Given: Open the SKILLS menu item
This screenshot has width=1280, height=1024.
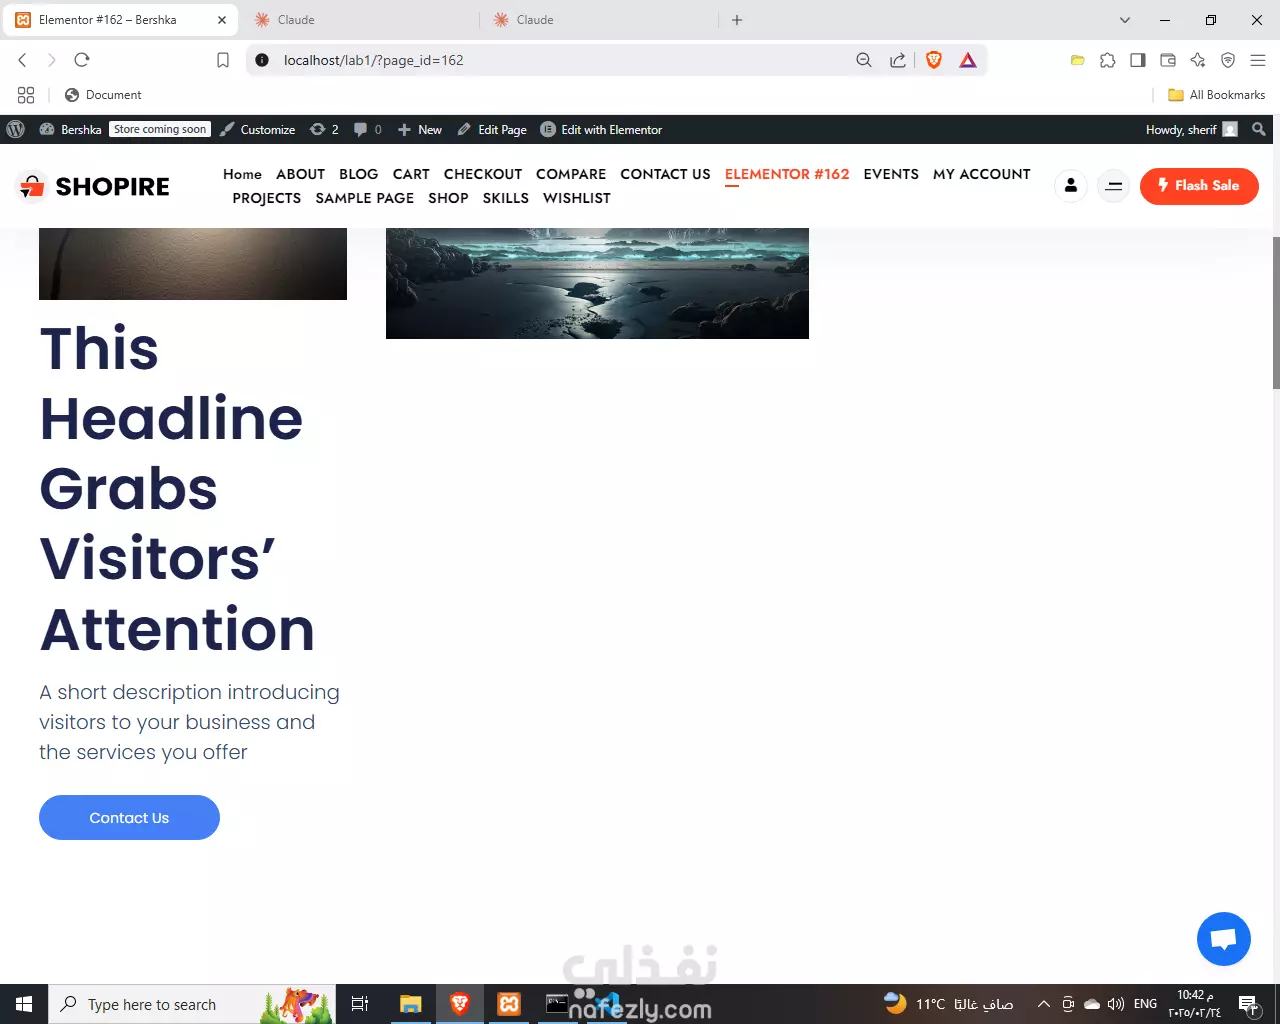Looking at the screenshot, I should point(506,198).
